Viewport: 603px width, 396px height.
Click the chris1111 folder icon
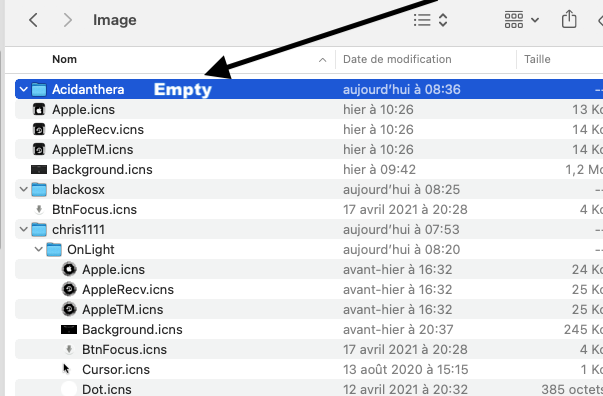tap(39, 229)
